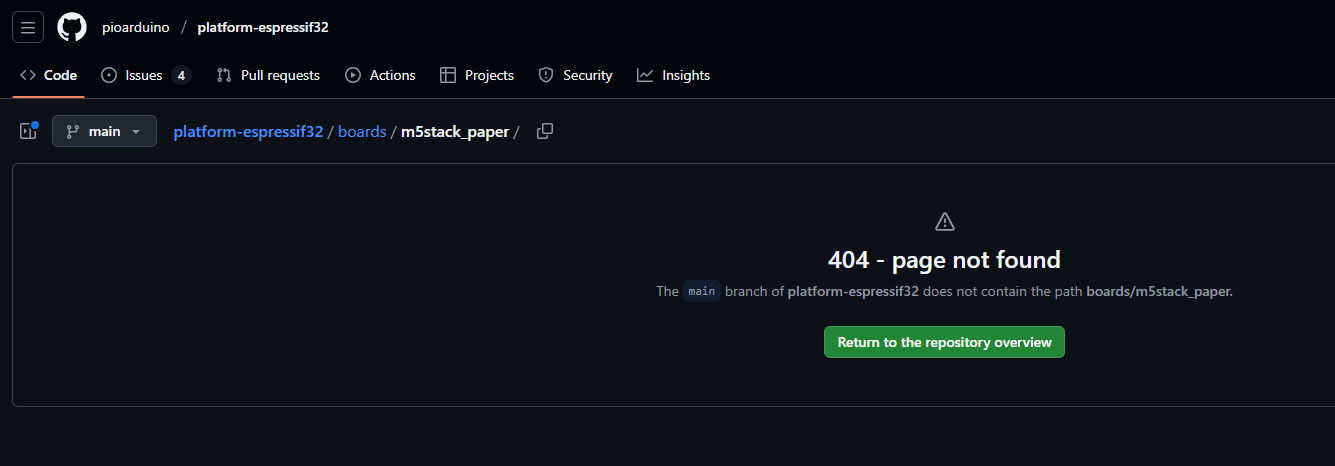1335x466 pixels.
Task: Navigate to boards folder in breadcrumb
Action: click(x=362, y=132)
